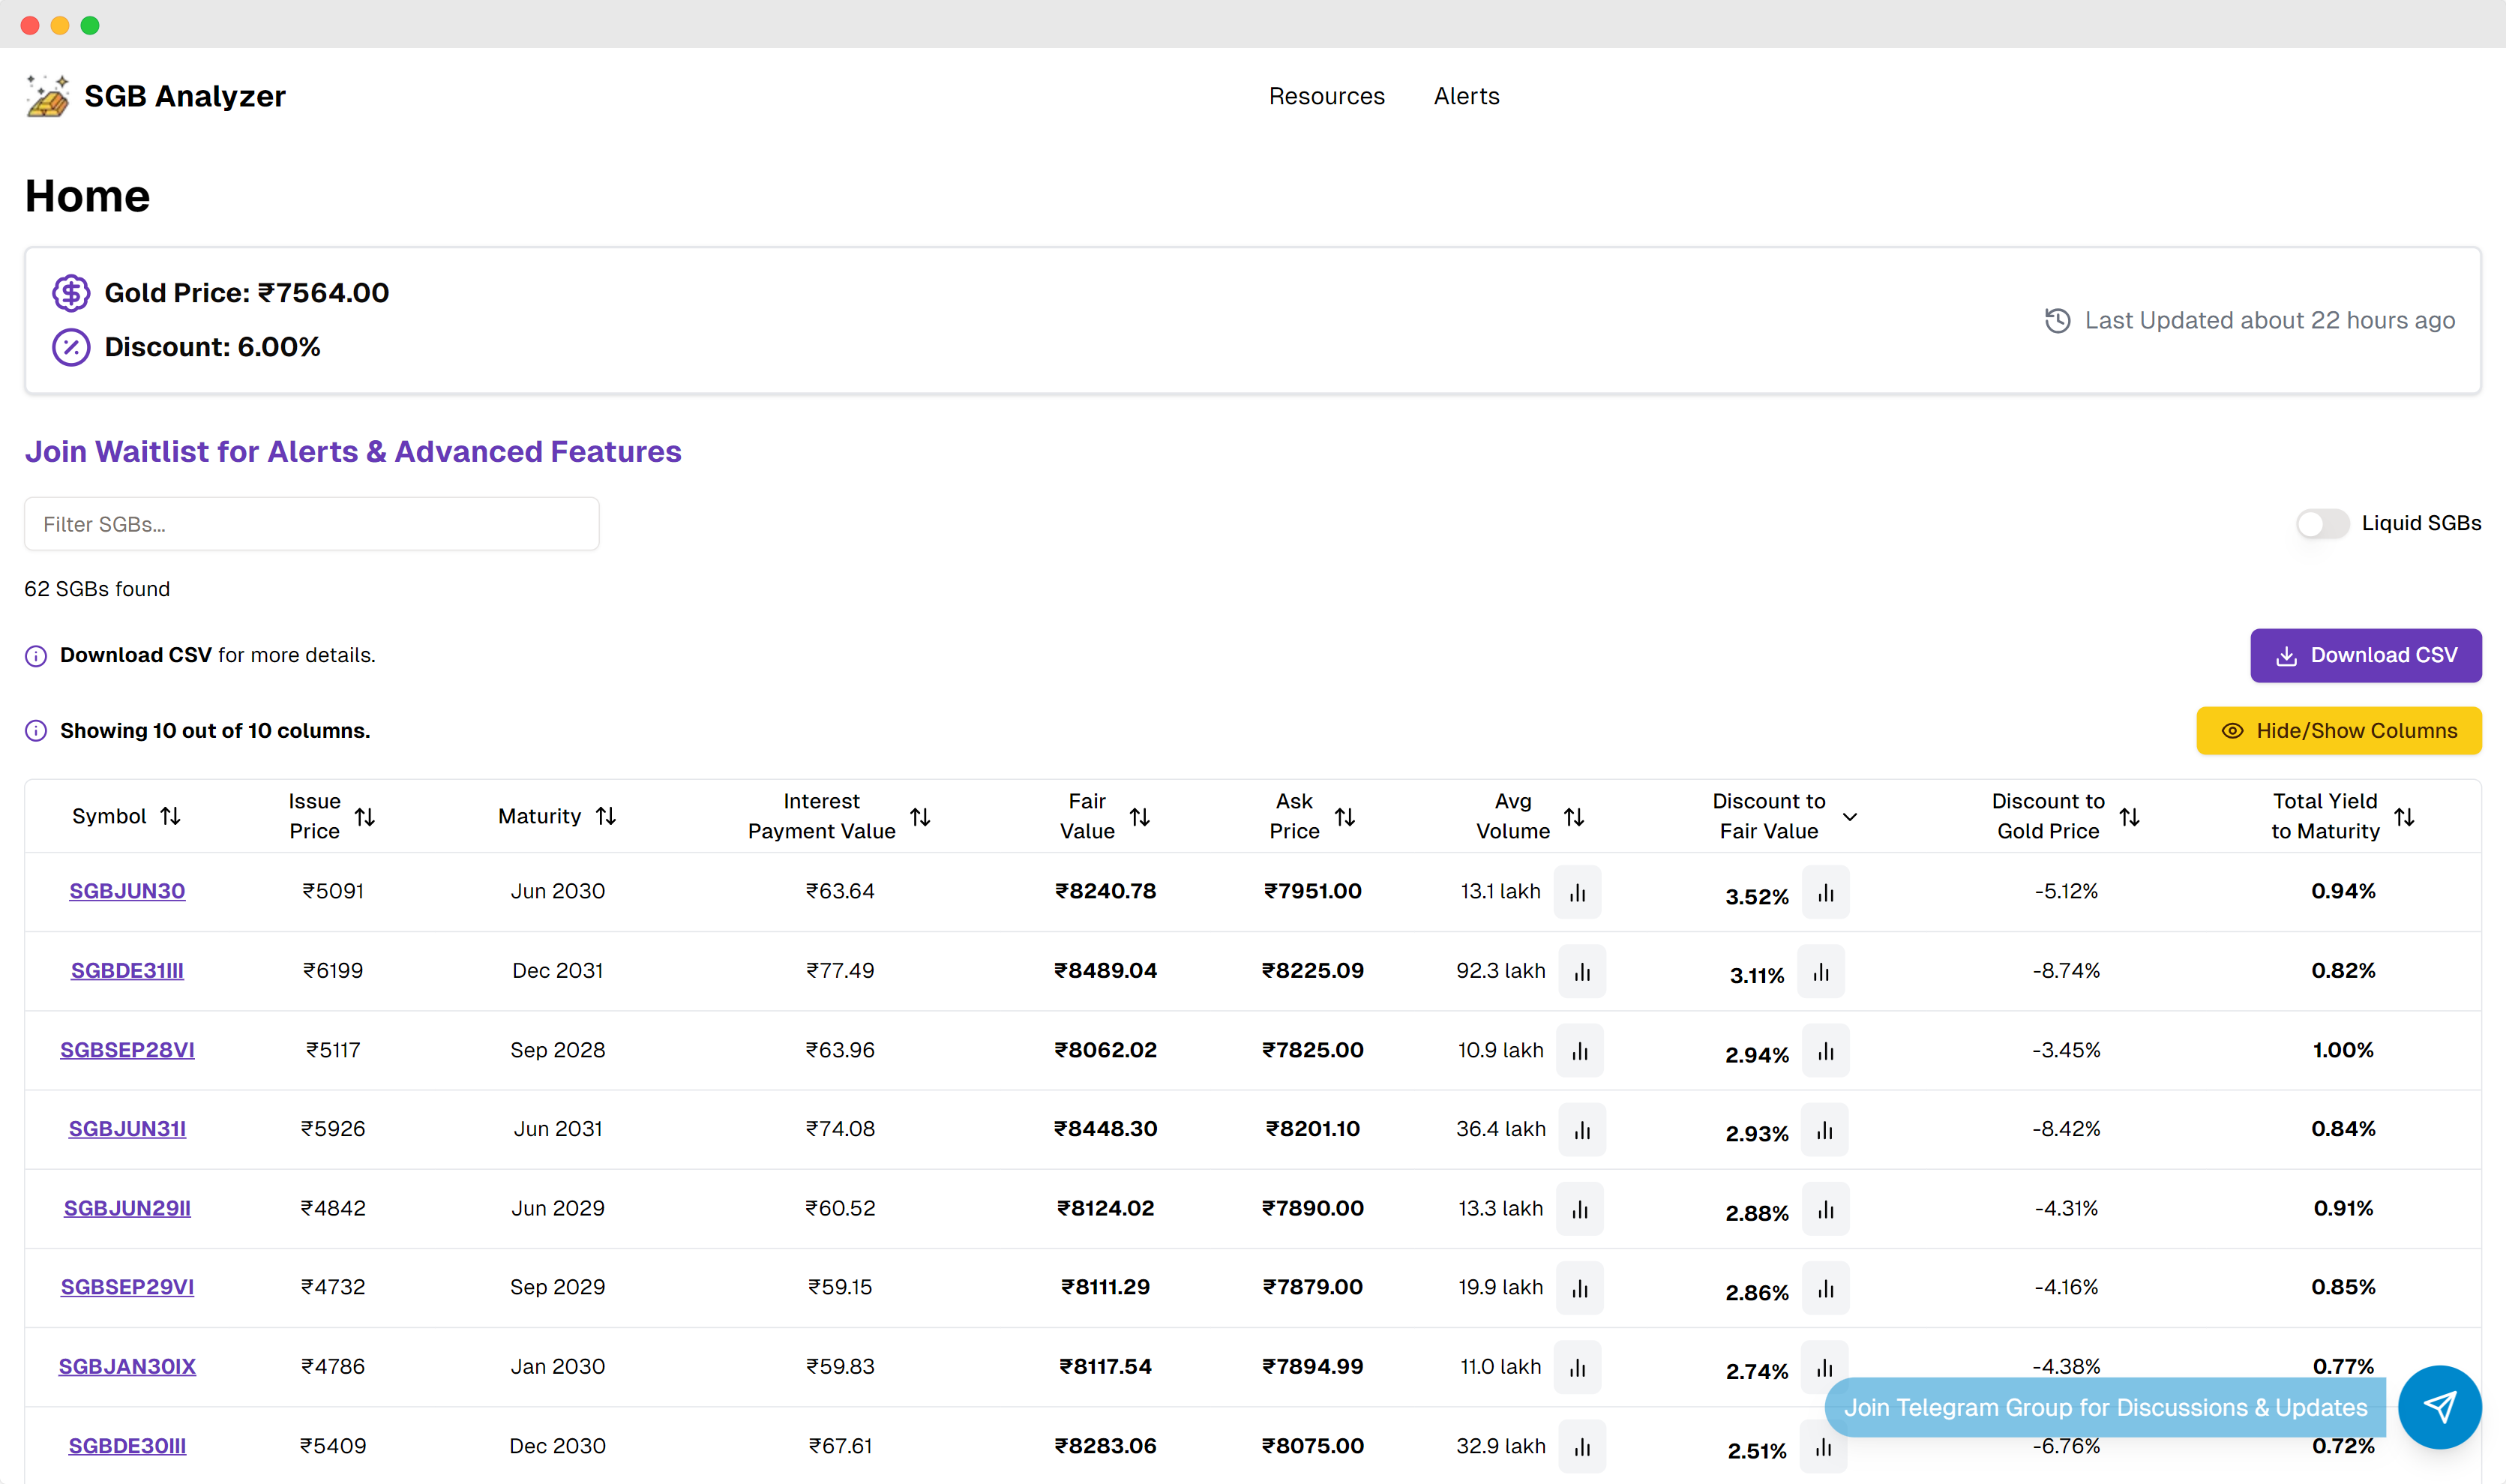Click the -8.42% discount to gold cell
The width and height of the screenshot is (2506, 1484).
coord(2066,1128)
